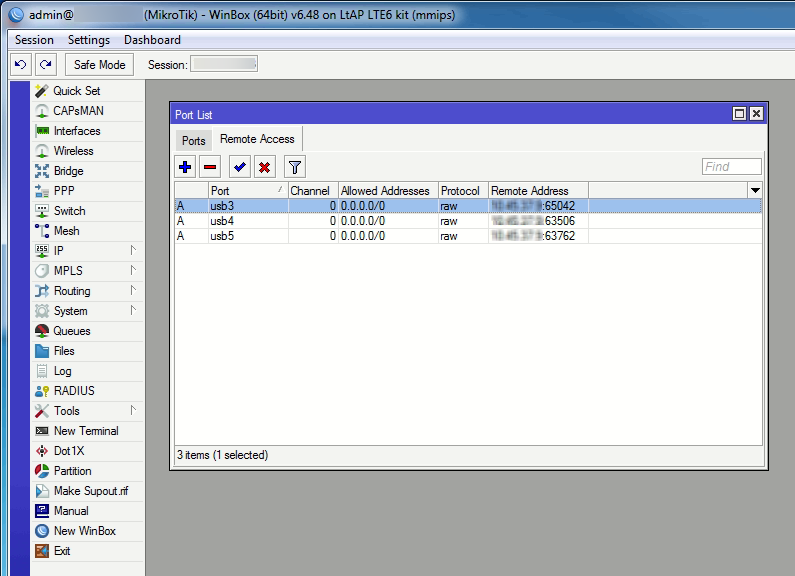795x576 pixels.
Task: Disable entry with red X button
Action: point(264,167)
